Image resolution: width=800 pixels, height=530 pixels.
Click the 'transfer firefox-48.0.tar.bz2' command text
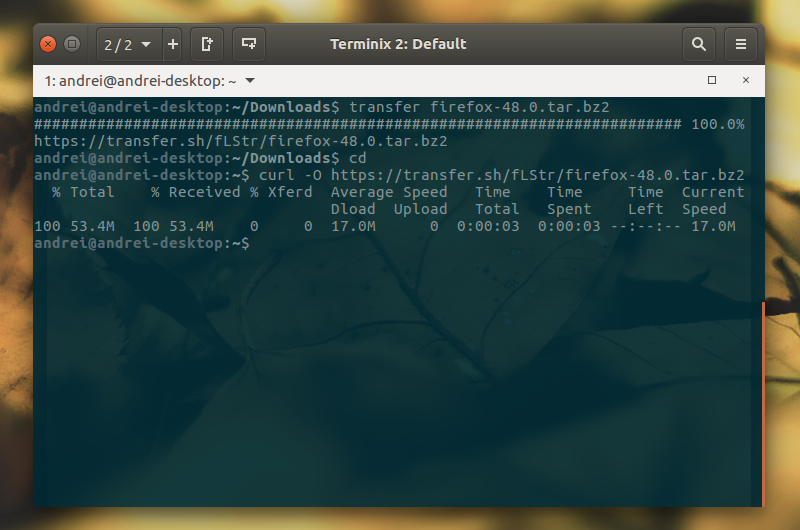point(479,107)
